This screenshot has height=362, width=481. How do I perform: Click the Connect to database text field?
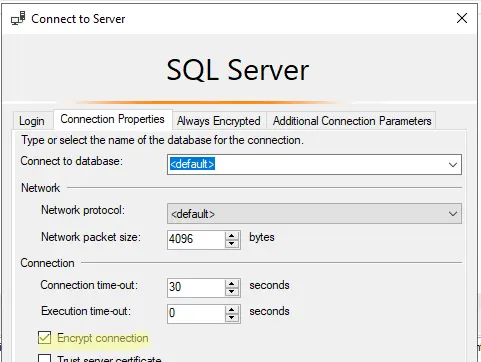click(x=306, y=164)
